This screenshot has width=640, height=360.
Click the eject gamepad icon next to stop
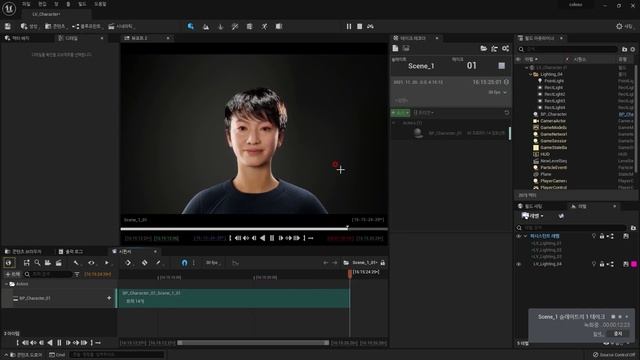[x=370, y=27]
